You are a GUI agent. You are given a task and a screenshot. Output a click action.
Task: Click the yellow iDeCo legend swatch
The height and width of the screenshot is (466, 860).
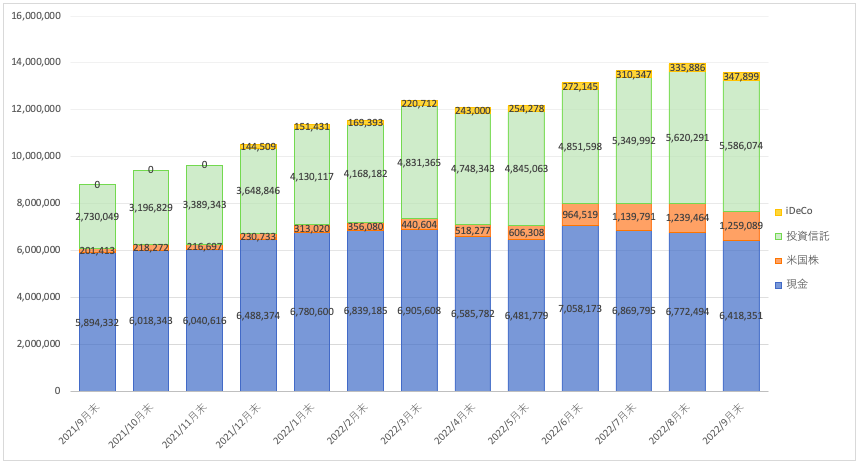click(779, 212)
